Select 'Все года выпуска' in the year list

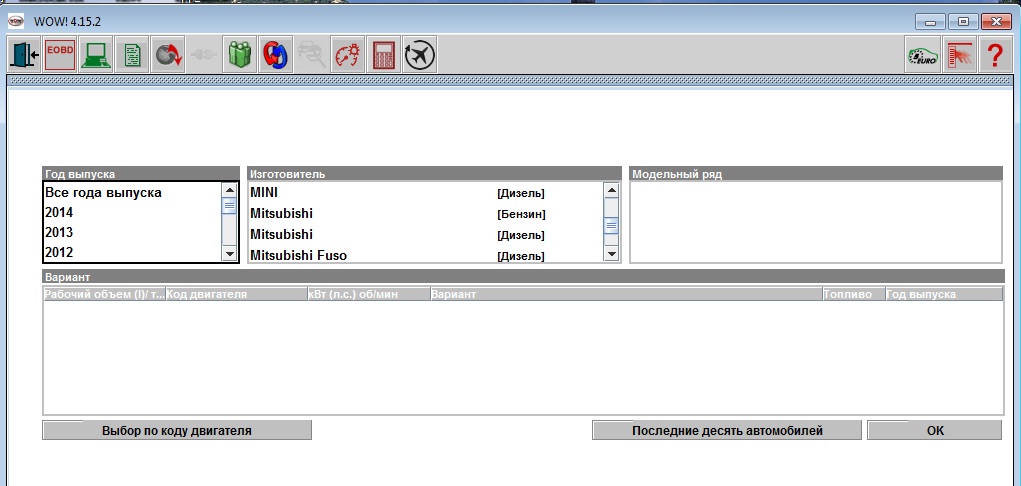[133, 193]
